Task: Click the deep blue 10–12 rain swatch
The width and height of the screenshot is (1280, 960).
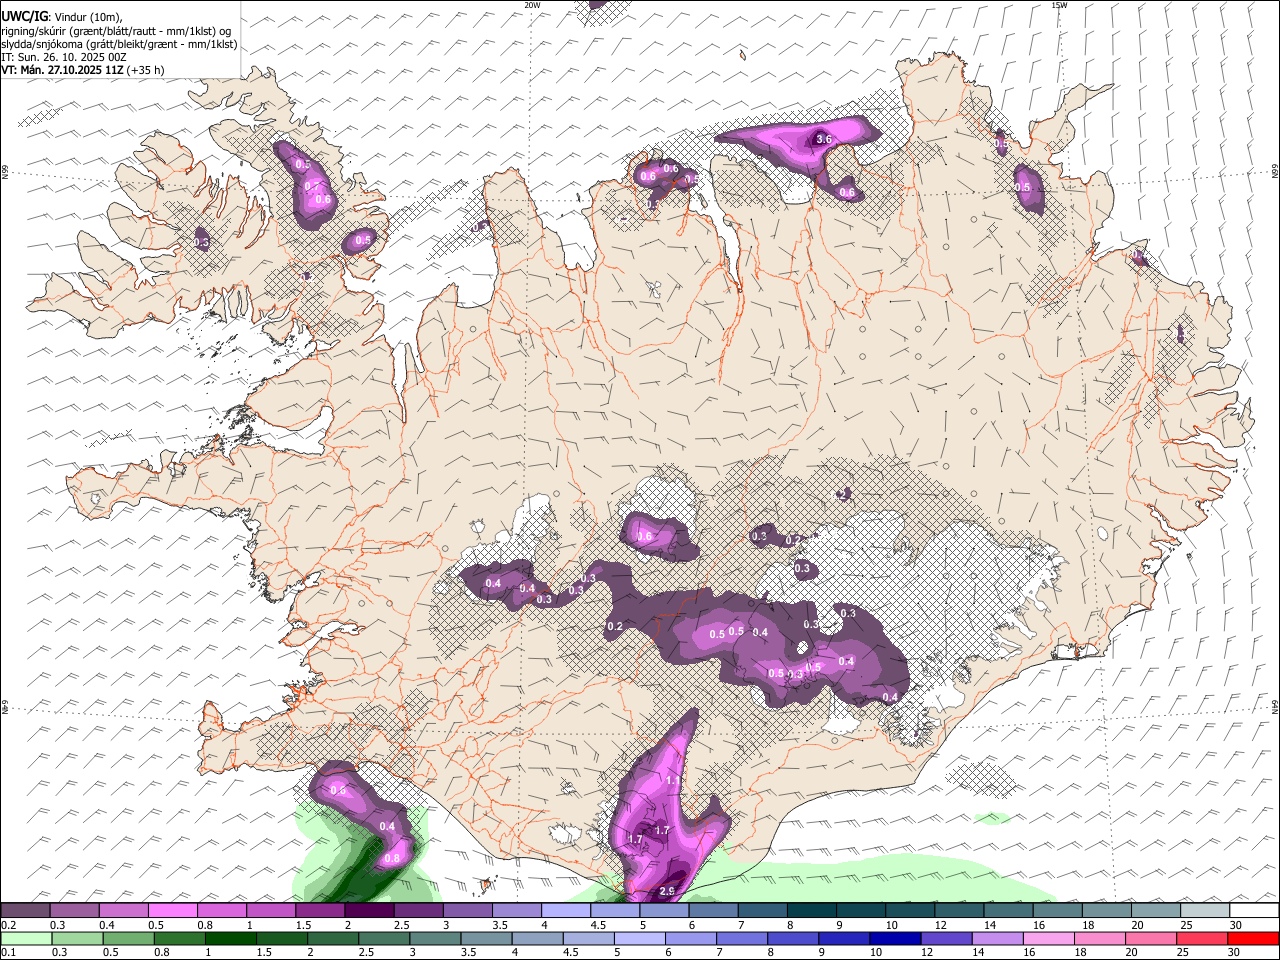Action: [893, 938]
